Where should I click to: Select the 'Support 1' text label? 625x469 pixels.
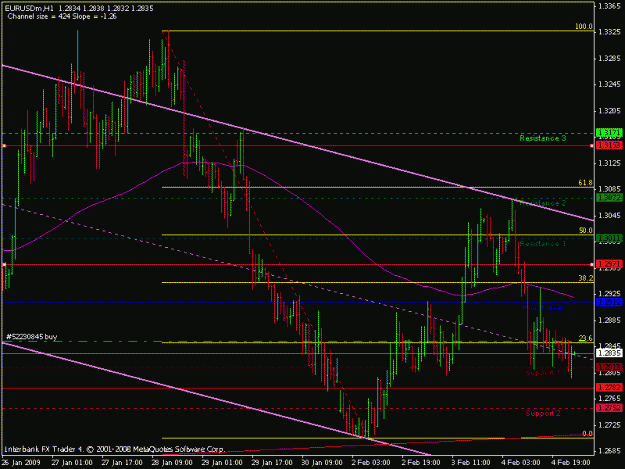(x=543, y=373)
